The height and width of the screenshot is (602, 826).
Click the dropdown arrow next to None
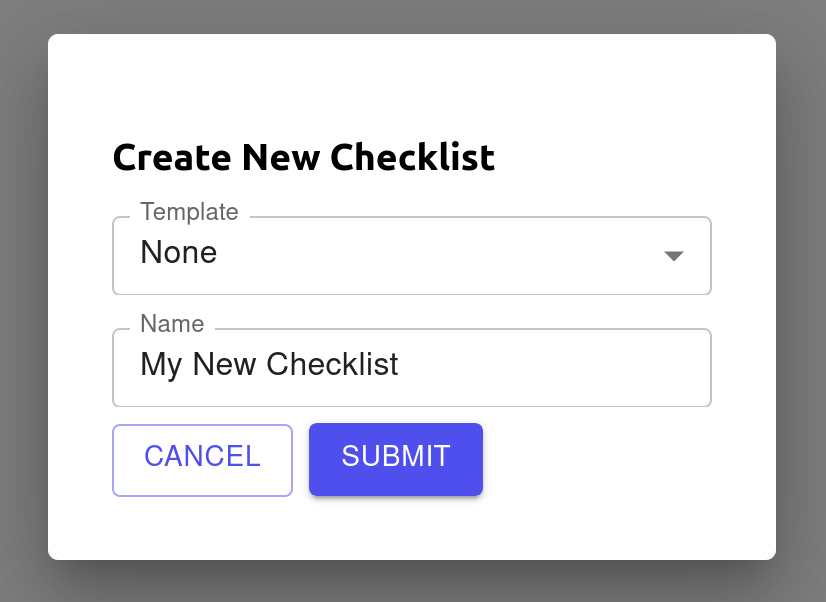pyautogui.click(x=674, y=256)
